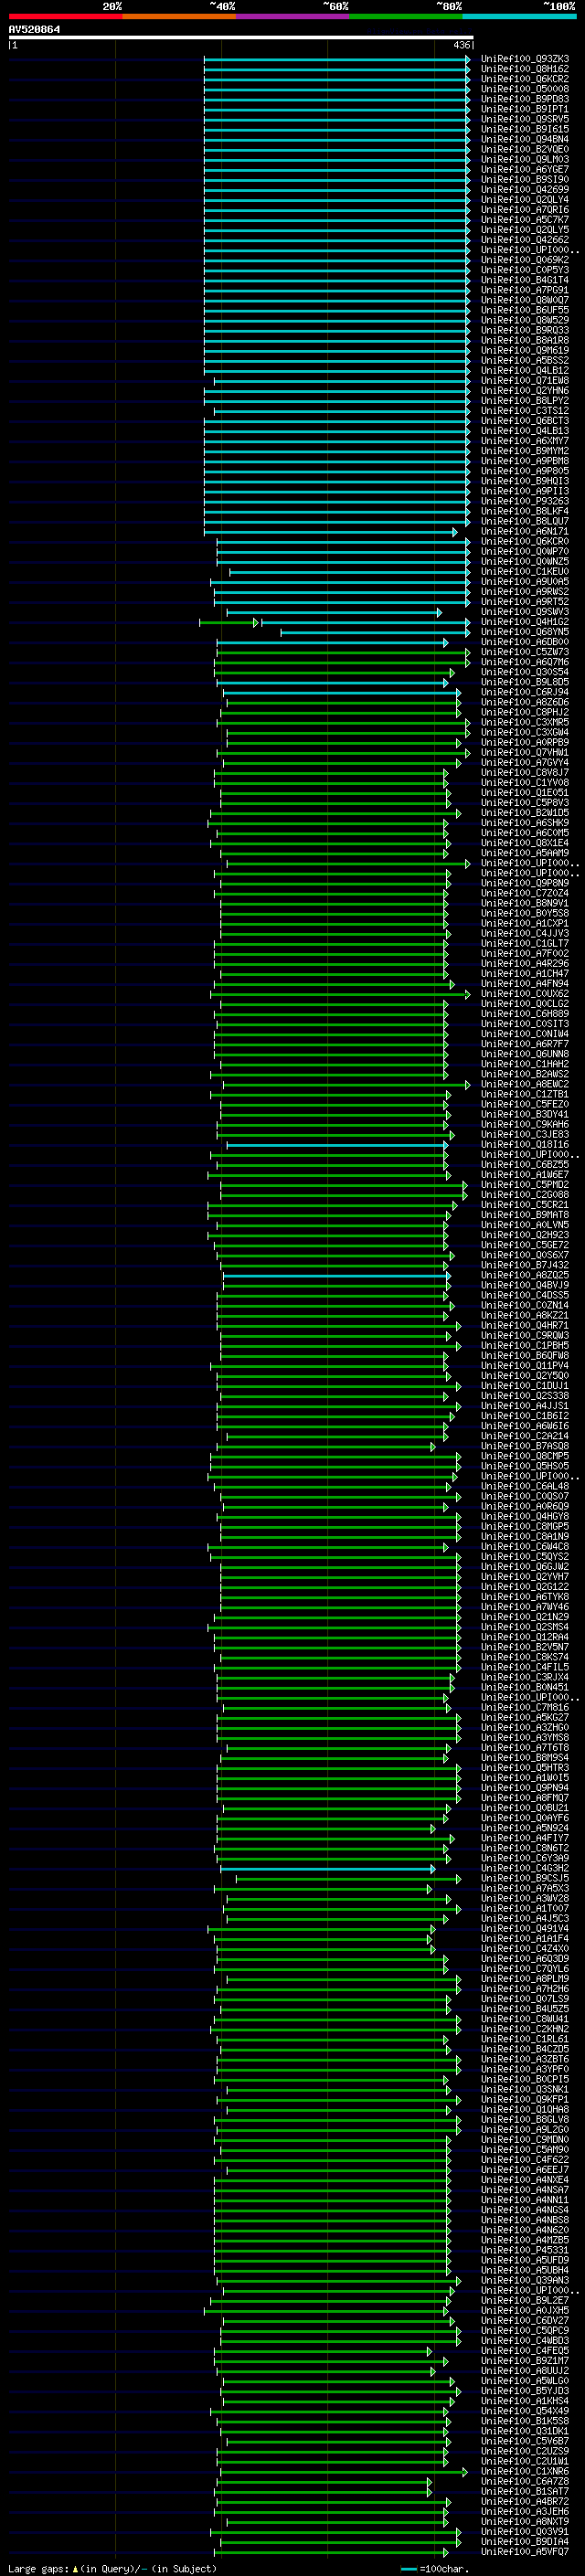Click label UniRef100_Q42662
Viewport: 585px width, 2576px height.
tap(525, 240)
